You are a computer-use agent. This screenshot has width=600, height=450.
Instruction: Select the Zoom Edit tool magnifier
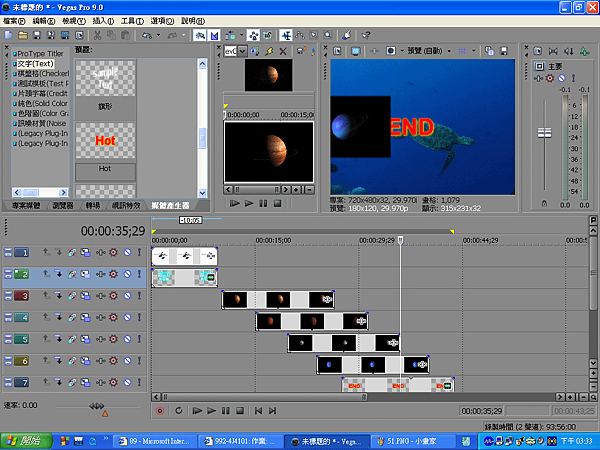point(328,36)
